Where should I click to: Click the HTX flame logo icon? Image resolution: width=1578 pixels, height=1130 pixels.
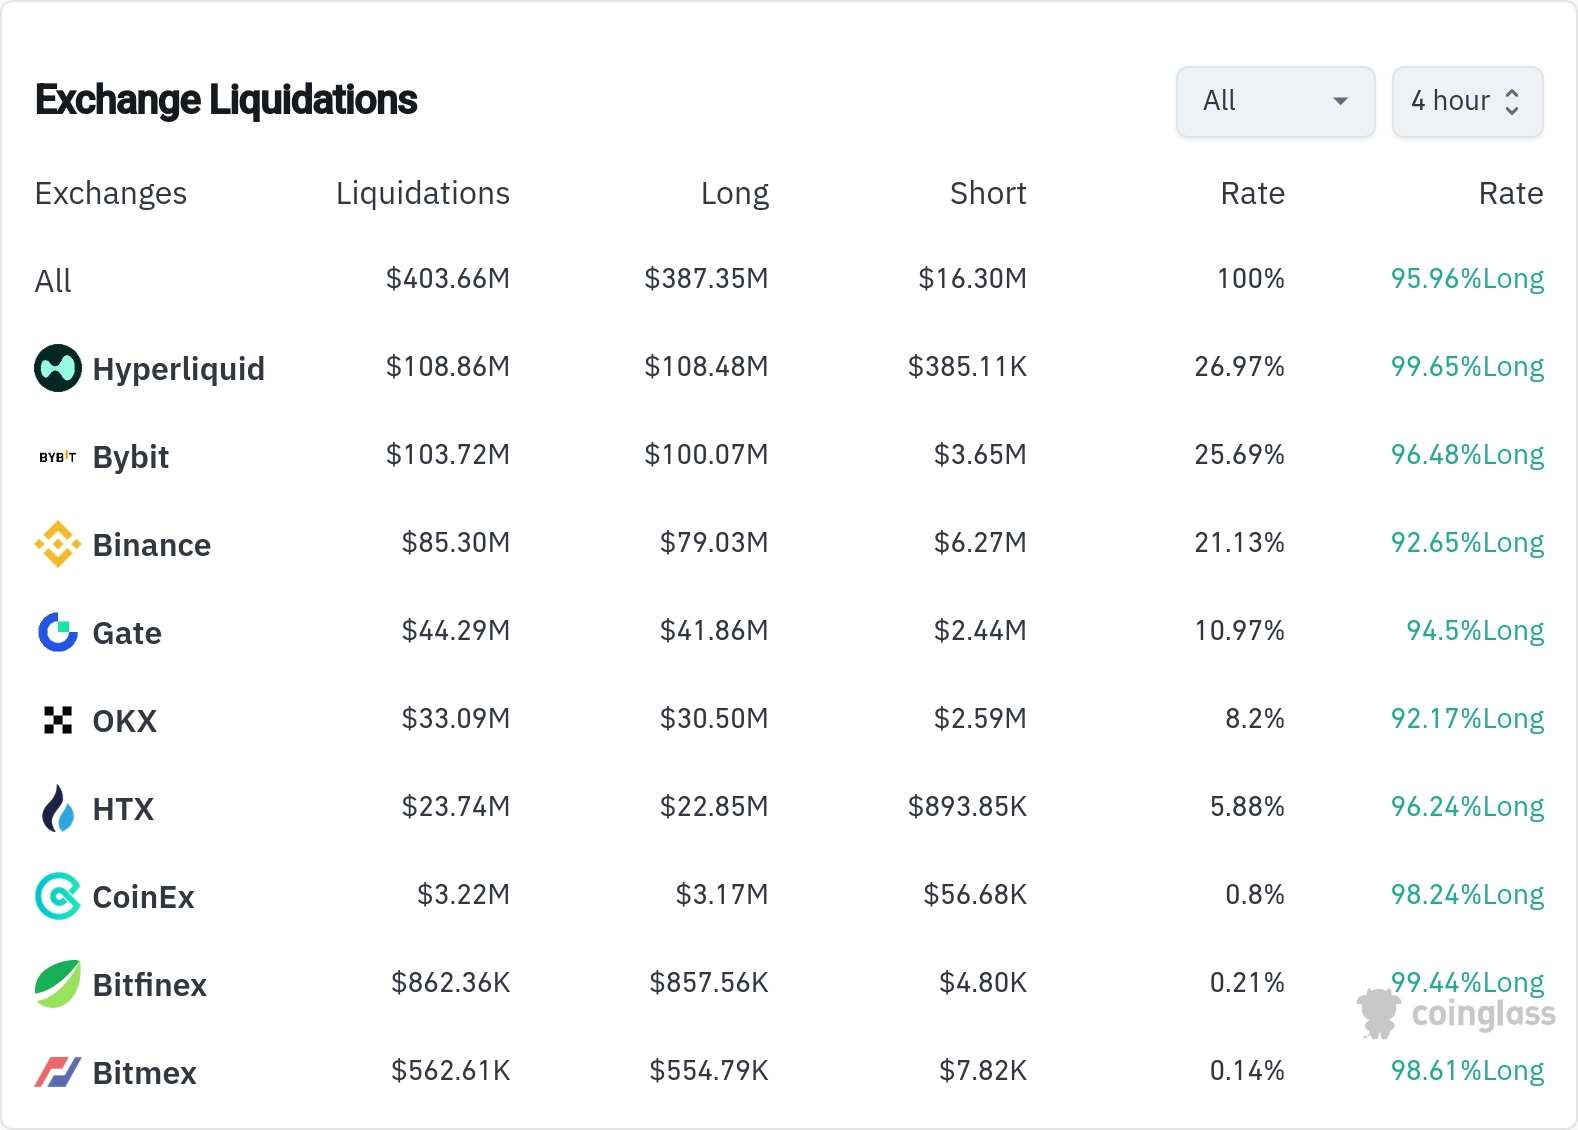click(58, 808)
